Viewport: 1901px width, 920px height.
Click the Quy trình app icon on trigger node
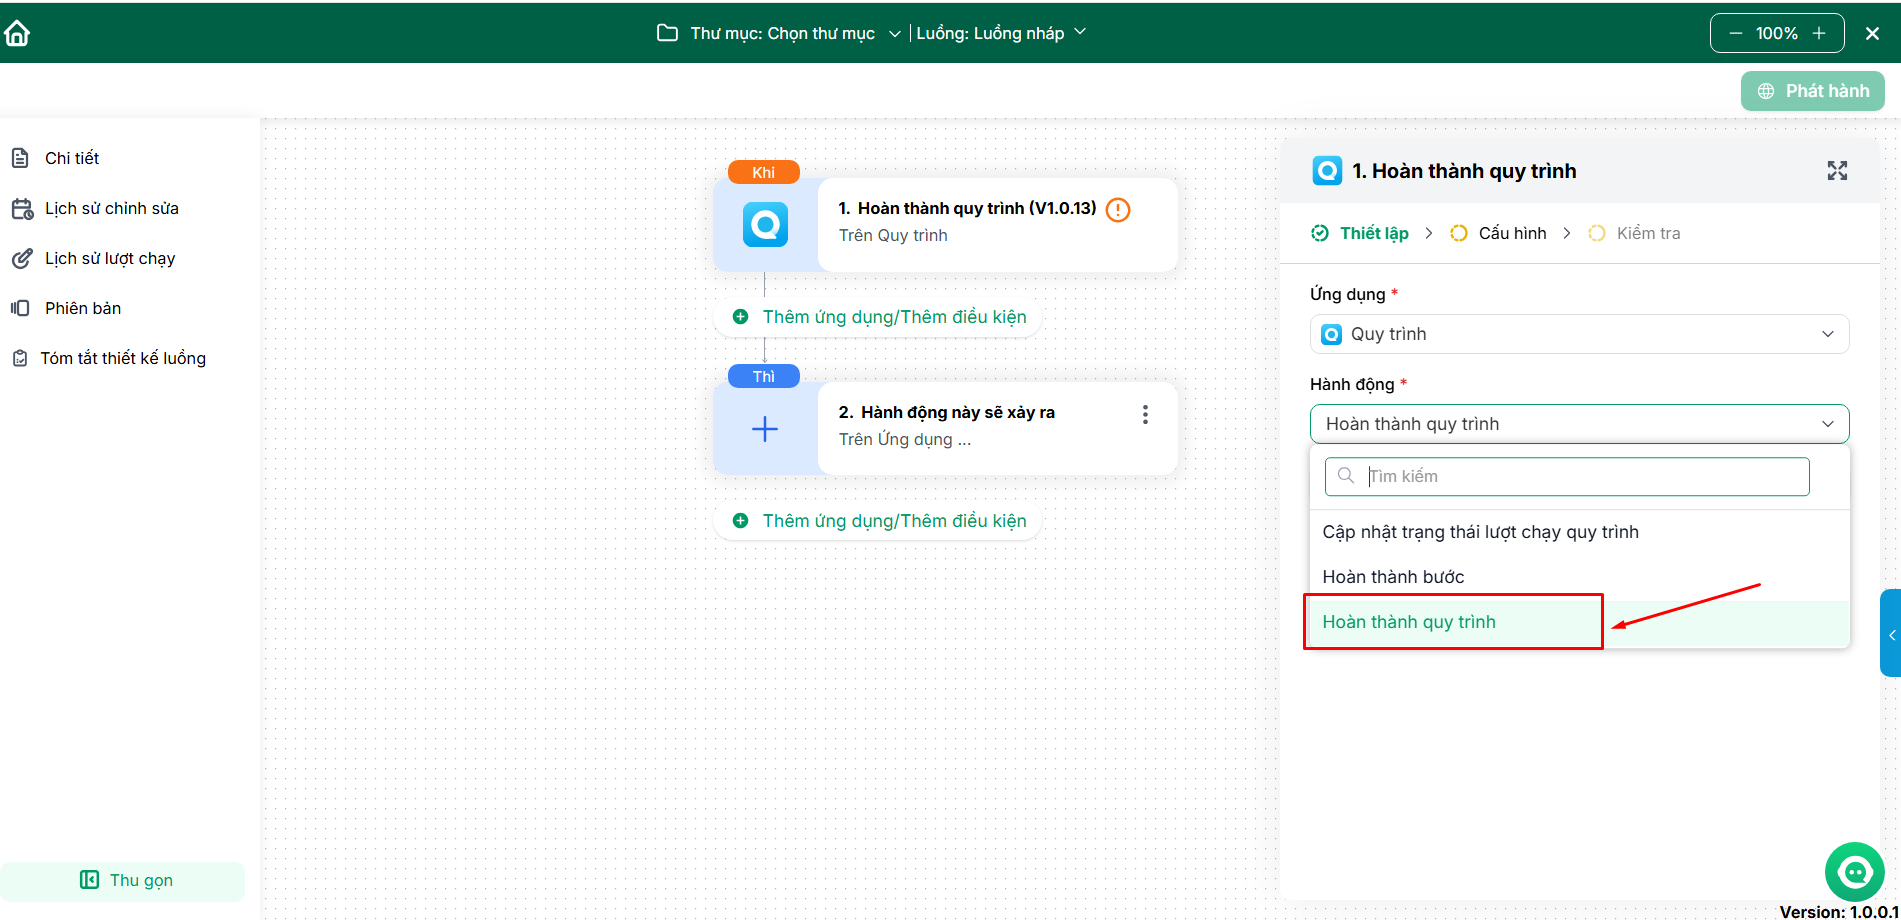pos(766,224)
